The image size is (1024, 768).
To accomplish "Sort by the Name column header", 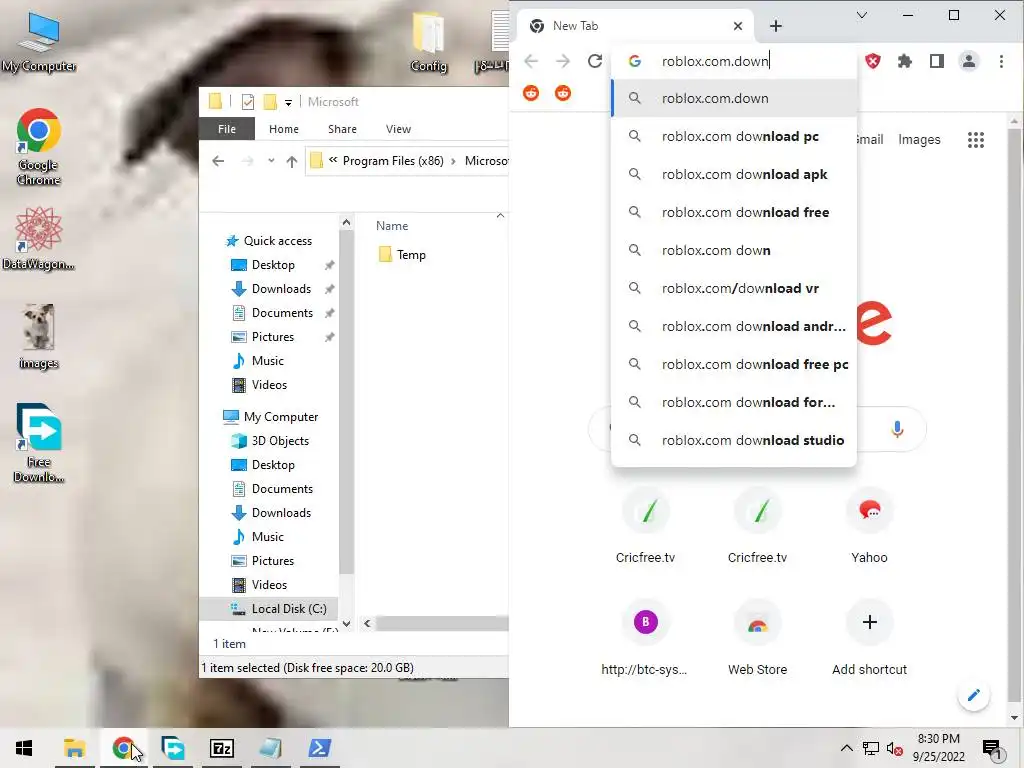I will [392, 226].
